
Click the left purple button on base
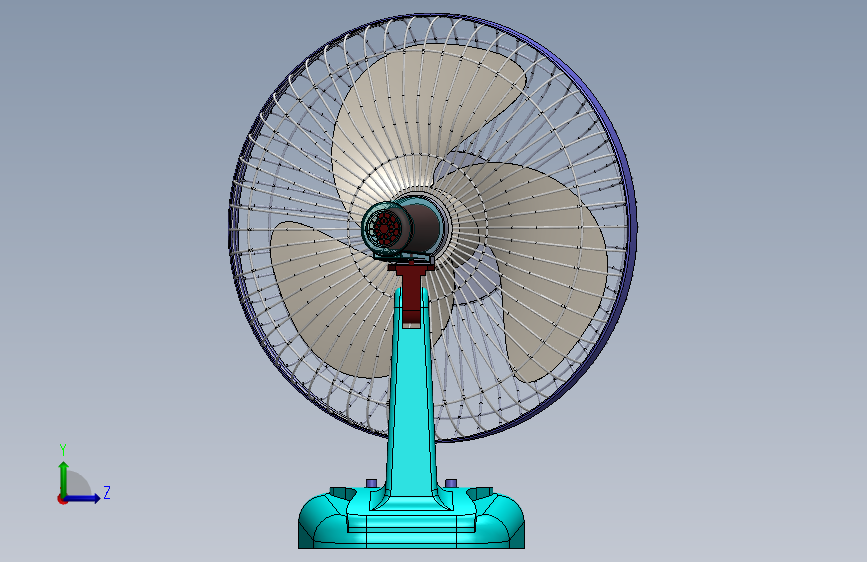372,483
